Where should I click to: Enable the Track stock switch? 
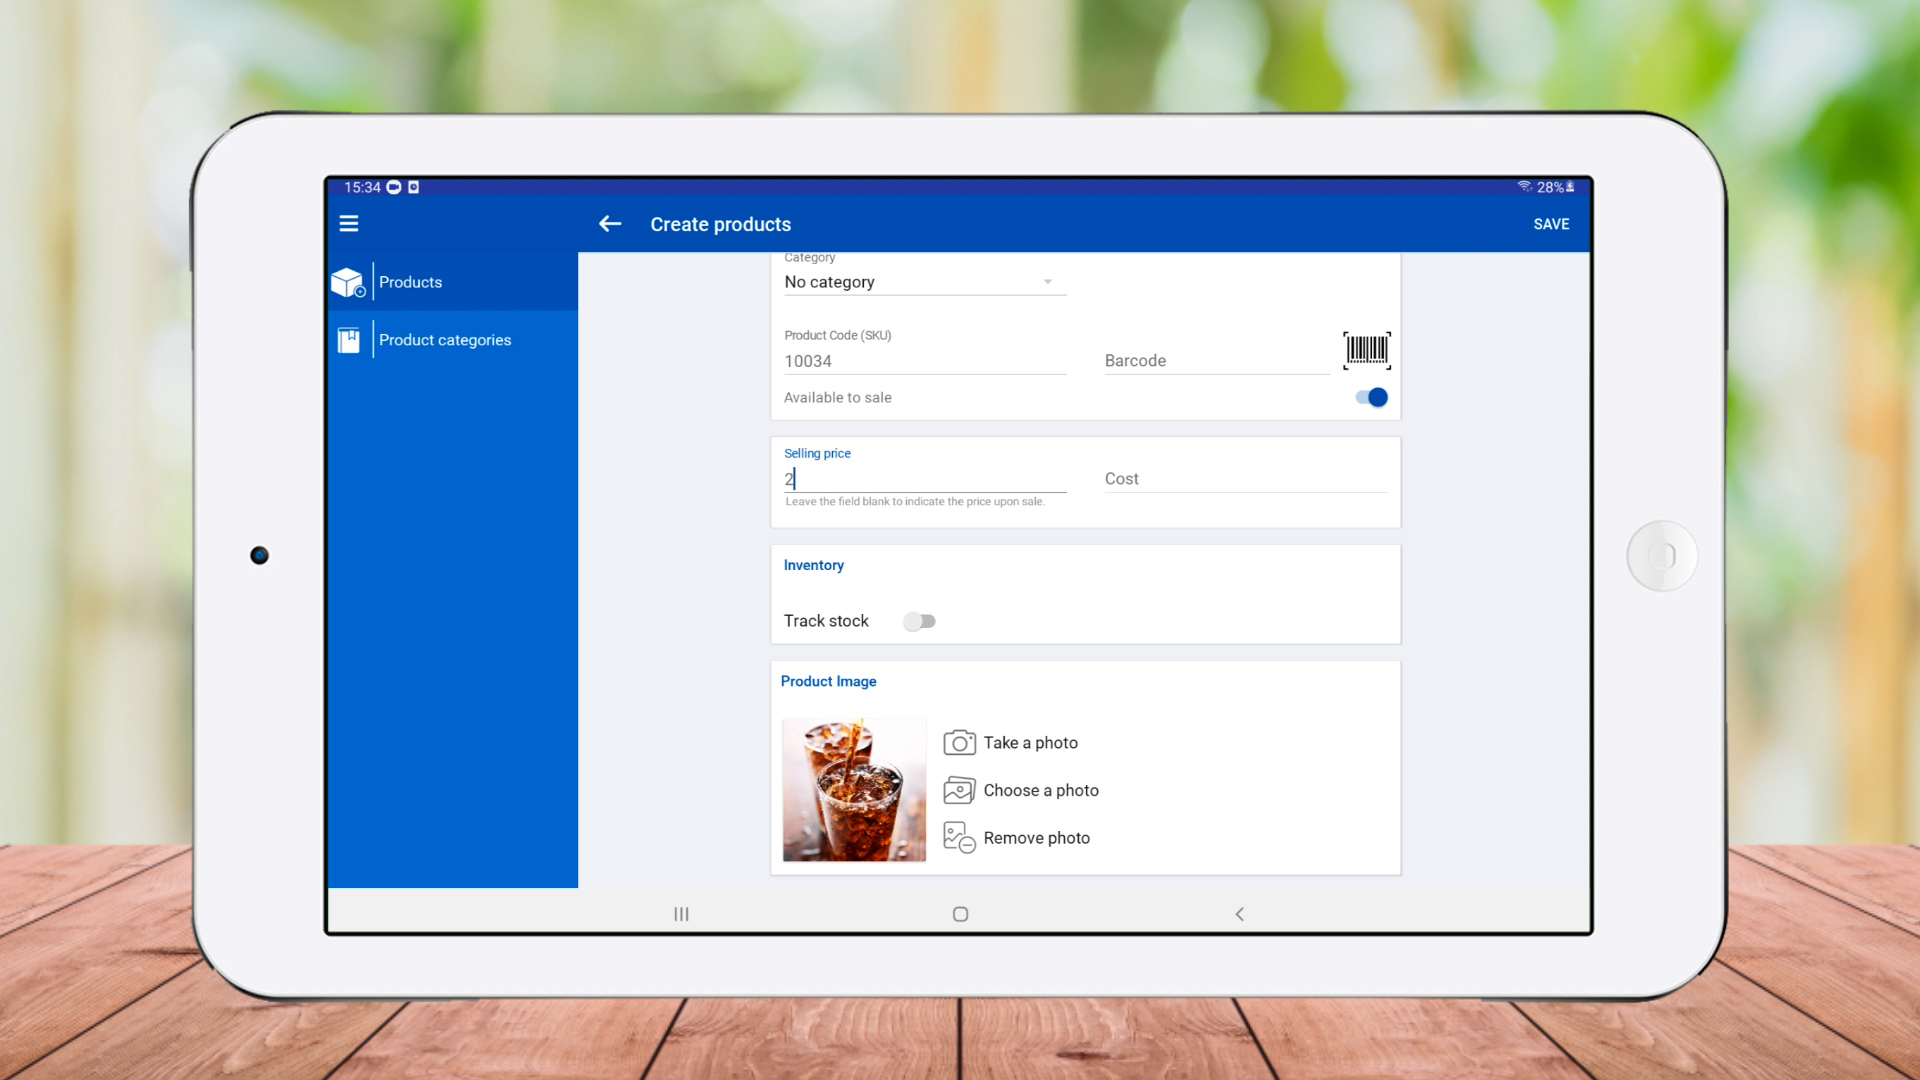tap(919, 622)
